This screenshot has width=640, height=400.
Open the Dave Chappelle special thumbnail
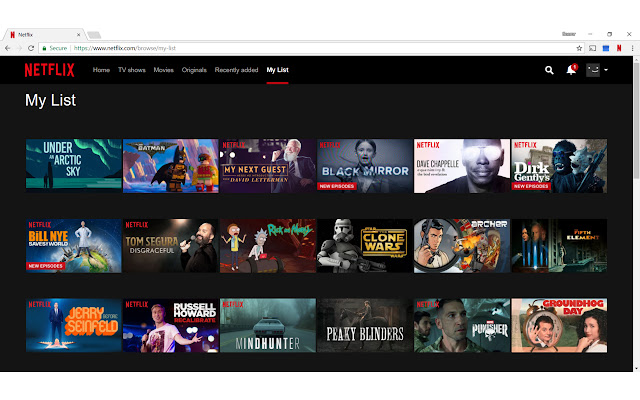point(462,166)
